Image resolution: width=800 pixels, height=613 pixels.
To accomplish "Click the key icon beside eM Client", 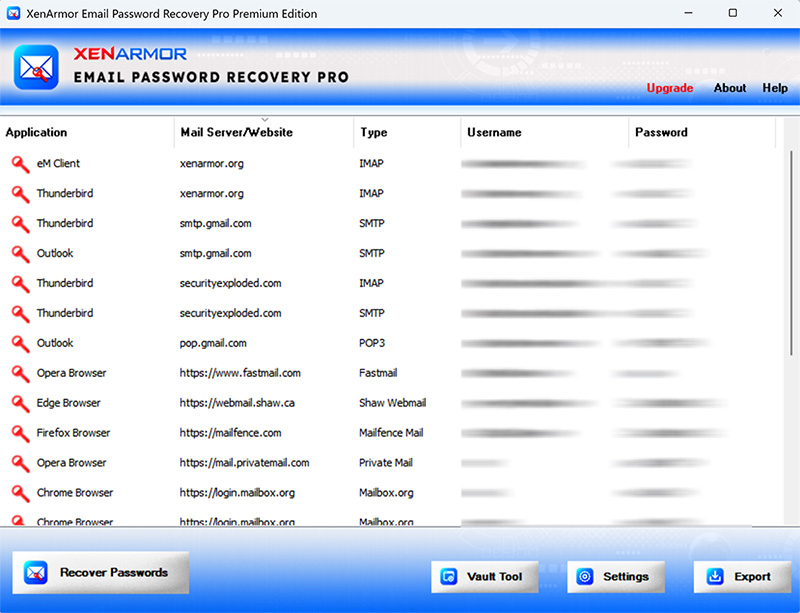I will (x=20, y=164).
